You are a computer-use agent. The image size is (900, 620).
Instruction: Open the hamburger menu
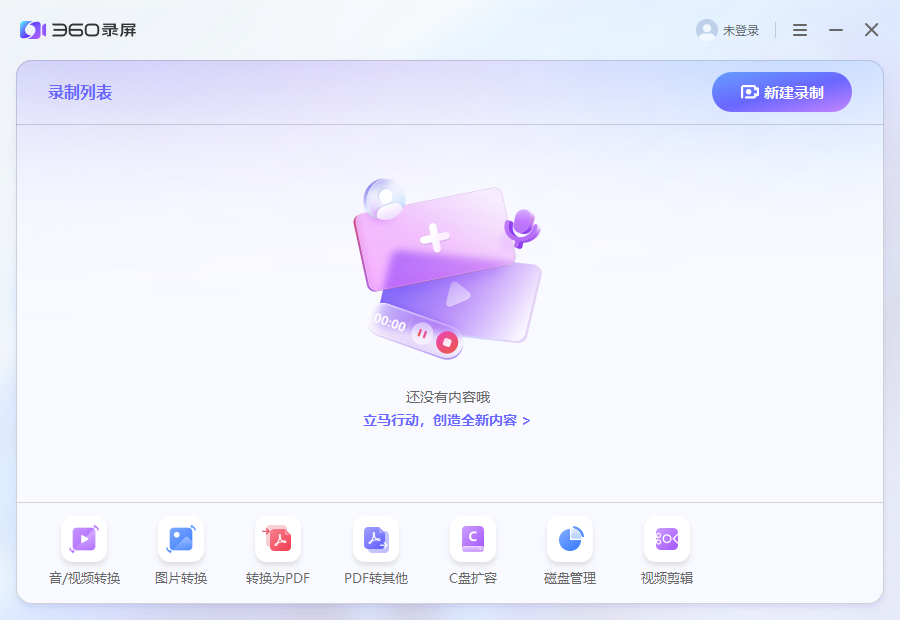pos(799,30)
